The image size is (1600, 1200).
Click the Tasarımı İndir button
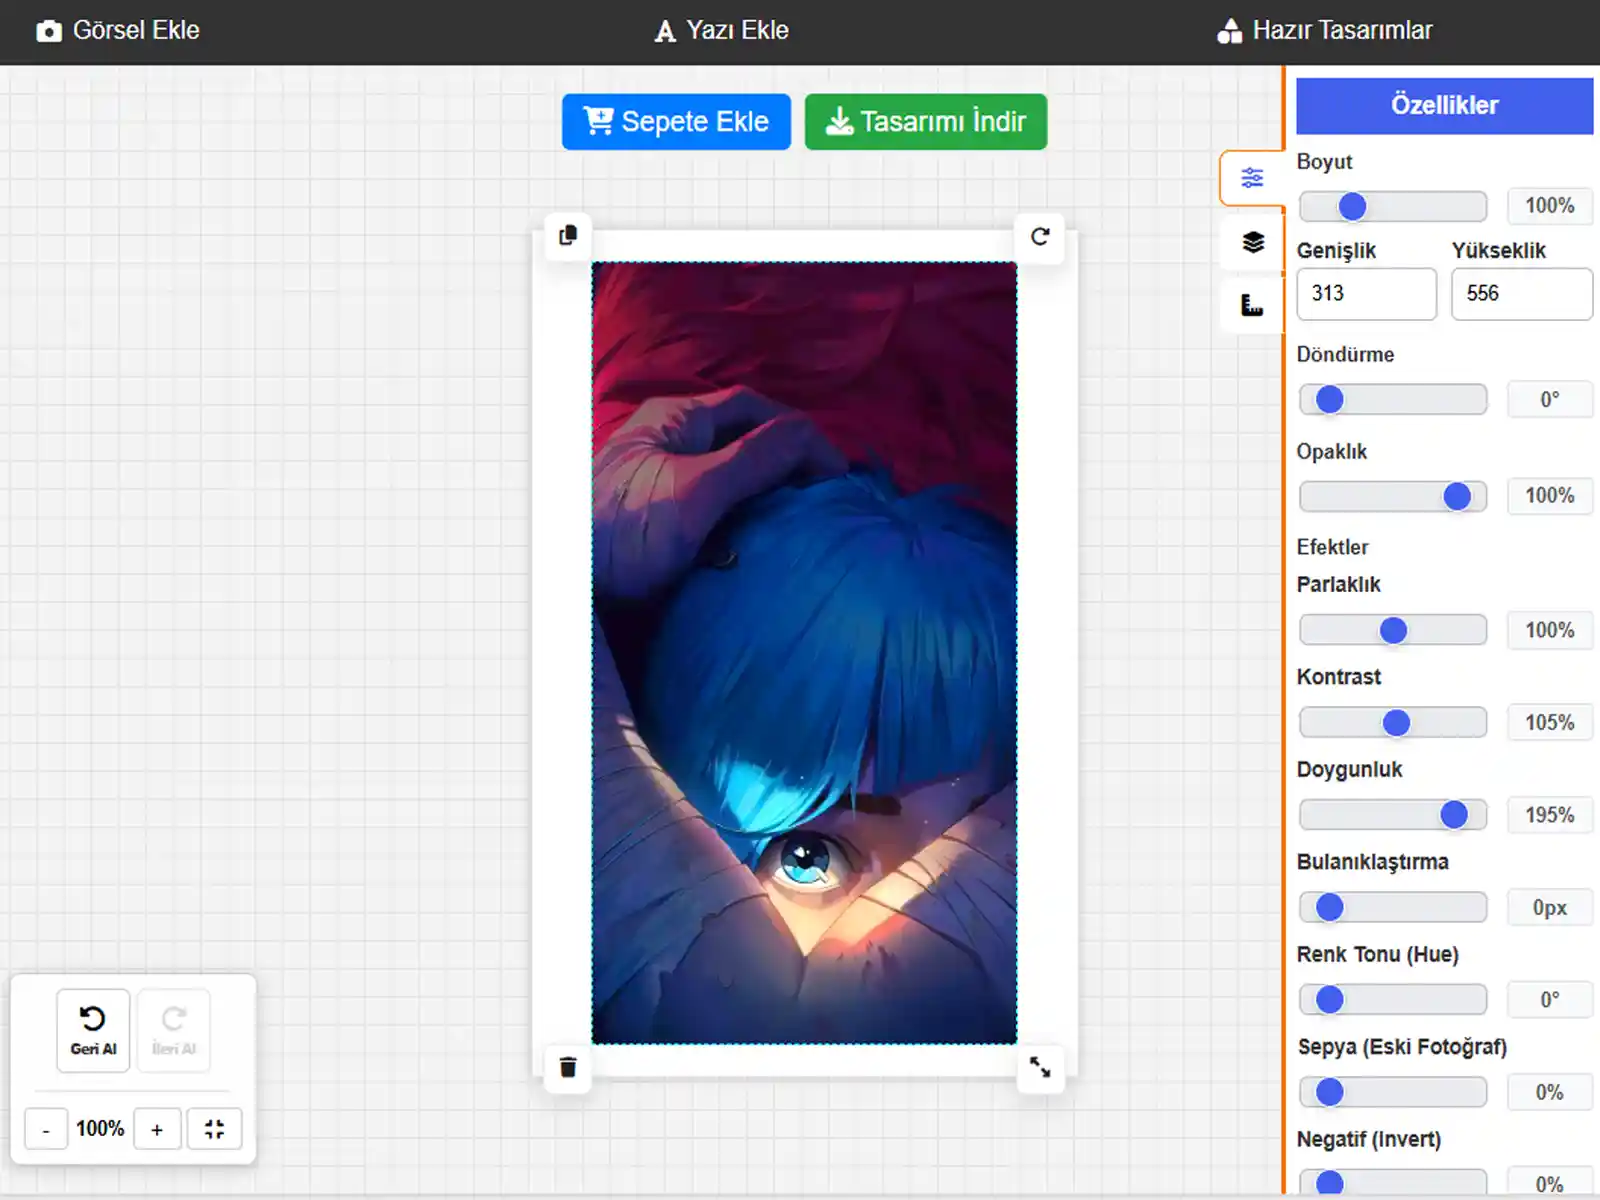tap(925, 122)
